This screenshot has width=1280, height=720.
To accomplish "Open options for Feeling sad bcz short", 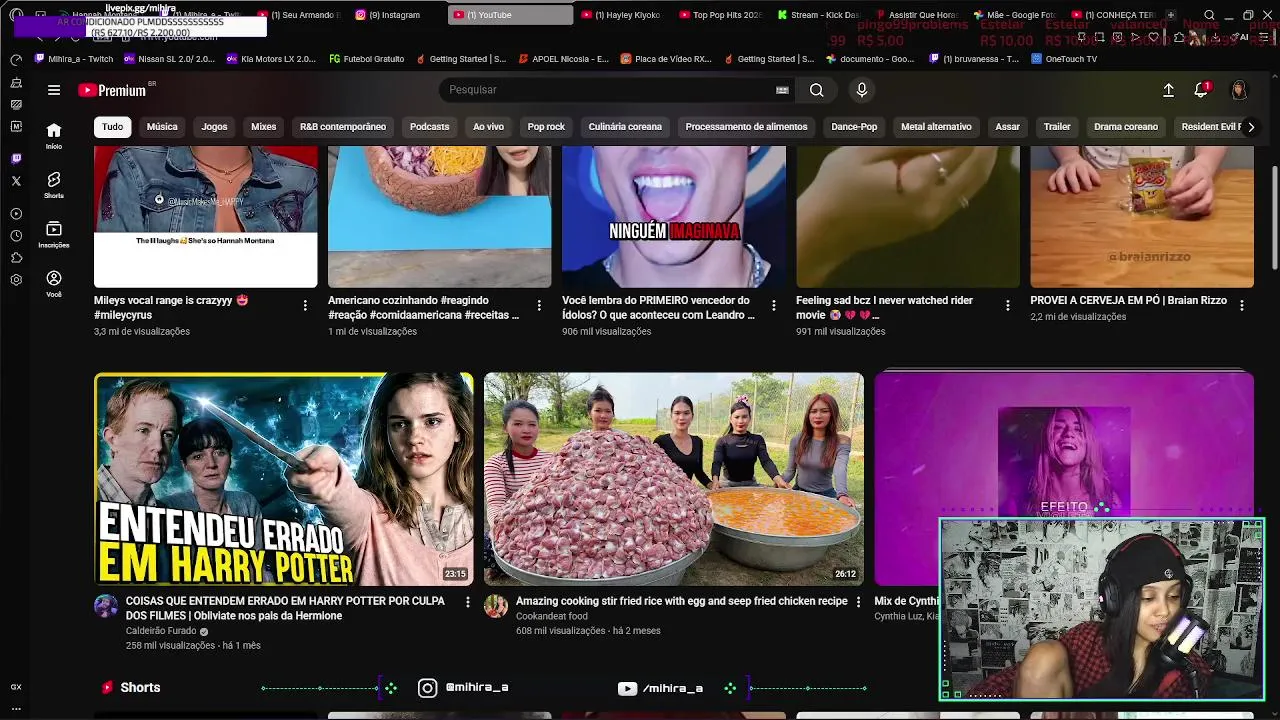I will click(x=1007, y=306).
